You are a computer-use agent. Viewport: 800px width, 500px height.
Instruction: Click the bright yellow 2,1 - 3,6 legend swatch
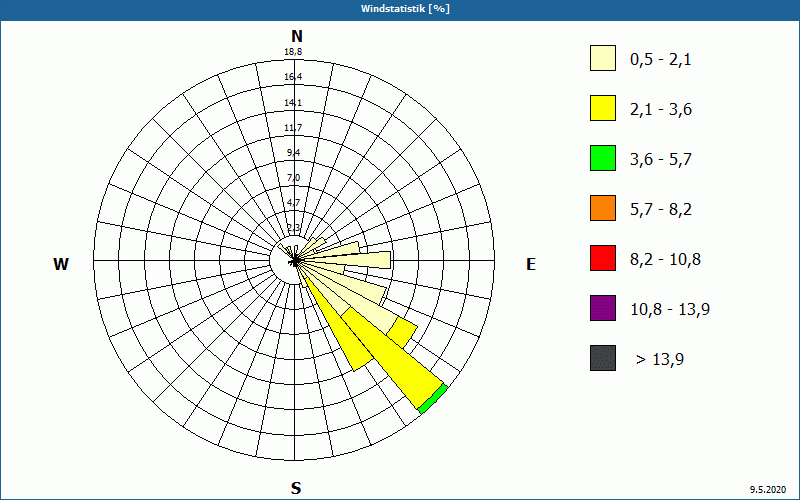pyautogui.click(x=603, y=108)
